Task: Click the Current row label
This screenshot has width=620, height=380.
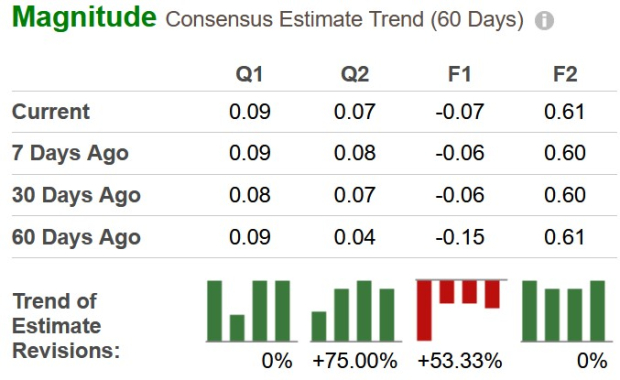Action: tap(51, 112)
